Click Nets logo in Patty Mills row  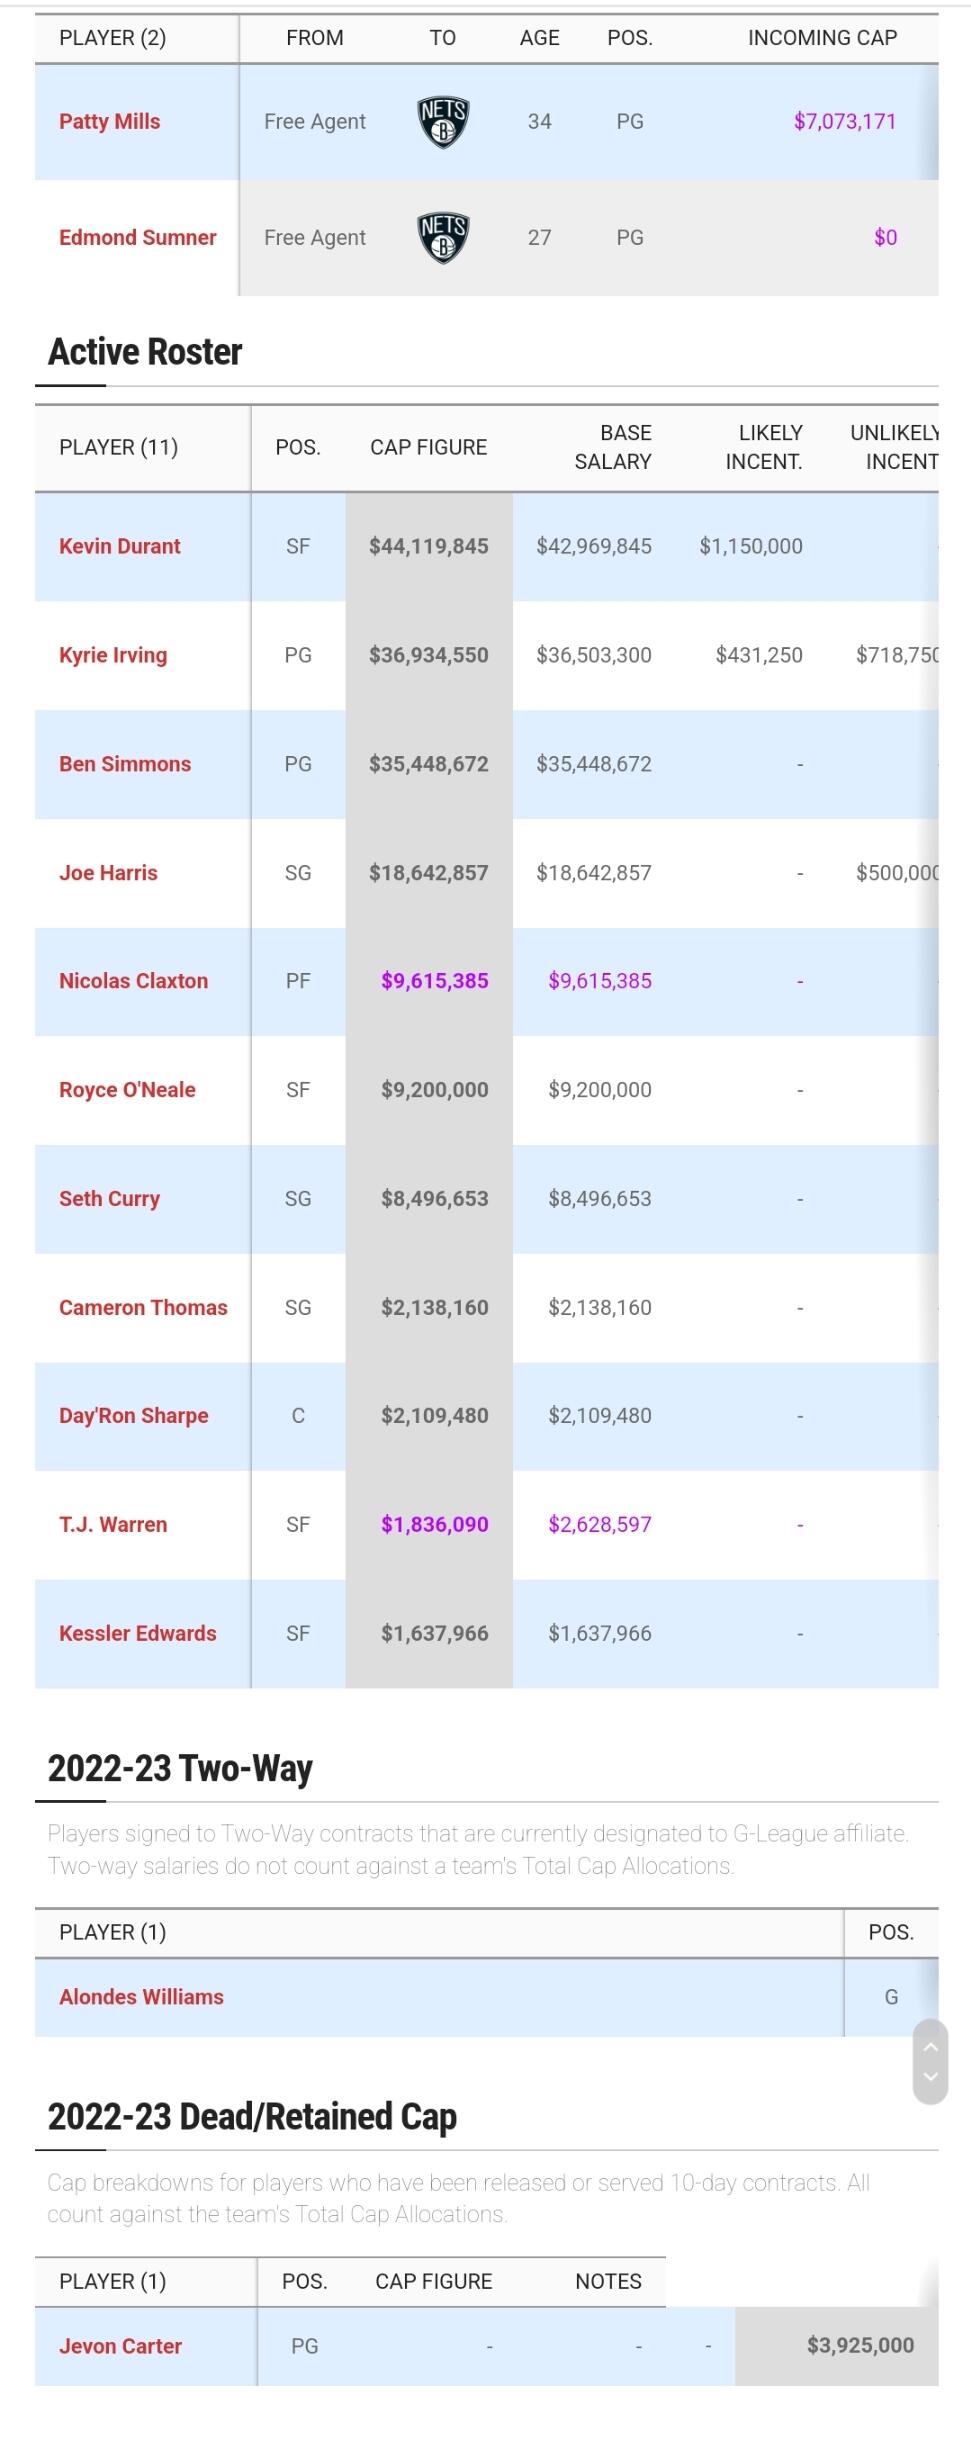pyautogui.click(x=443, y=122)
